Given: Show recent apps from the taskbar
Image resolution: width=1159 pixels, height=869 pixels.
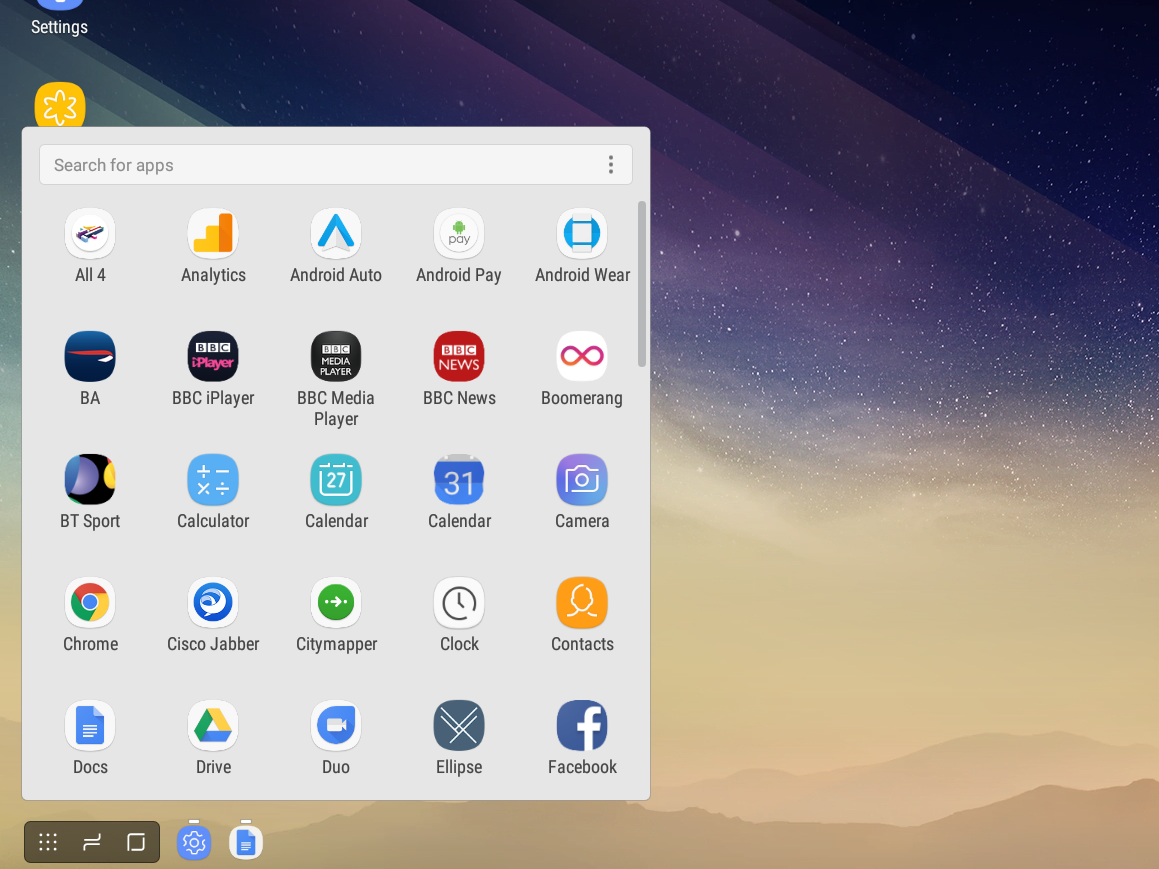Looking at the screenshot, I should (x=92, y=842).
